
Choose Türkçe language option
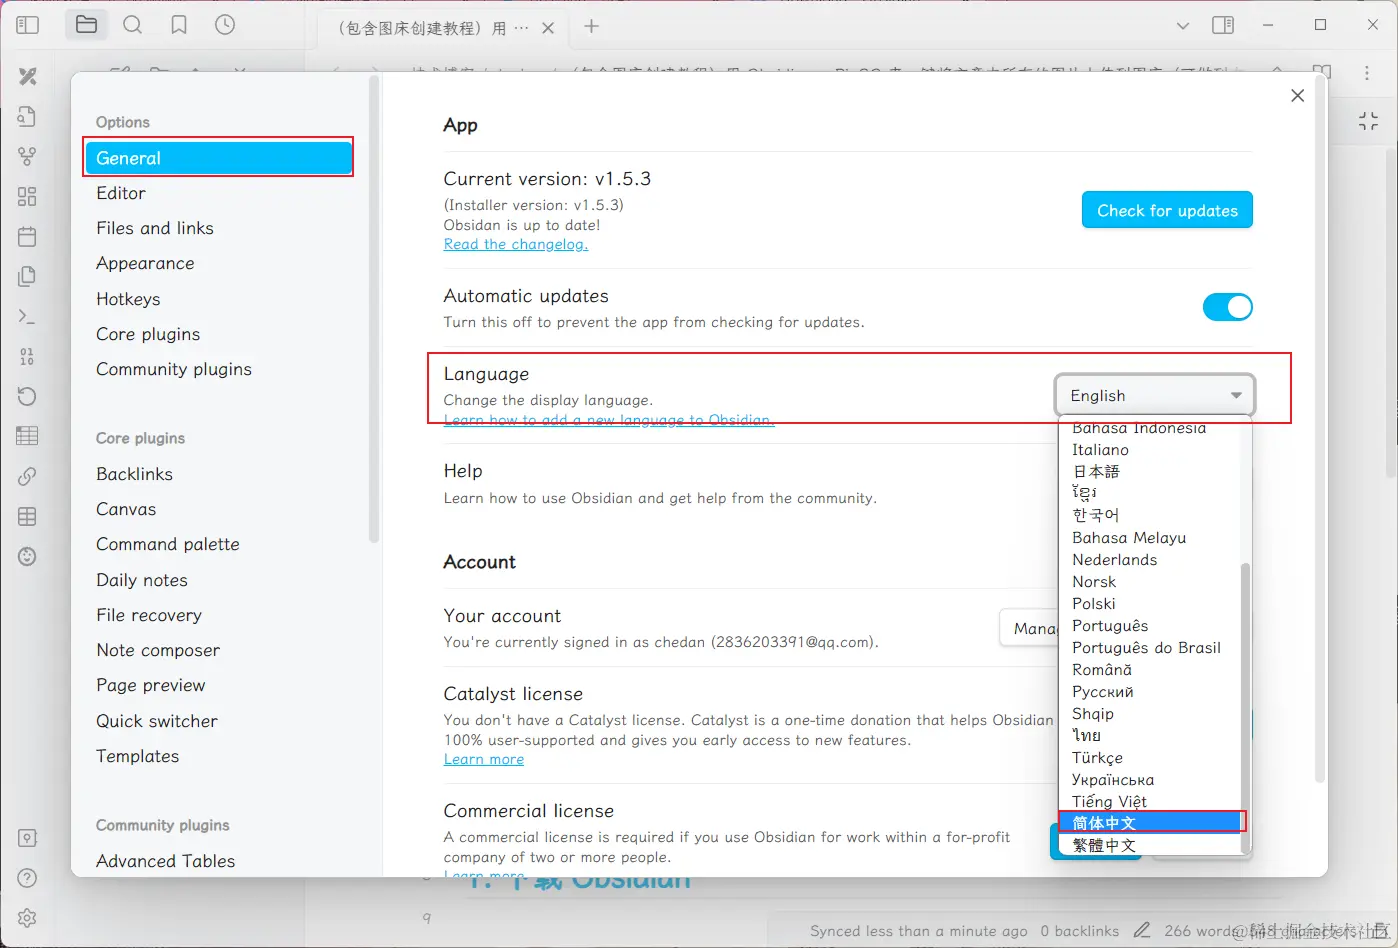(1150, 757)
